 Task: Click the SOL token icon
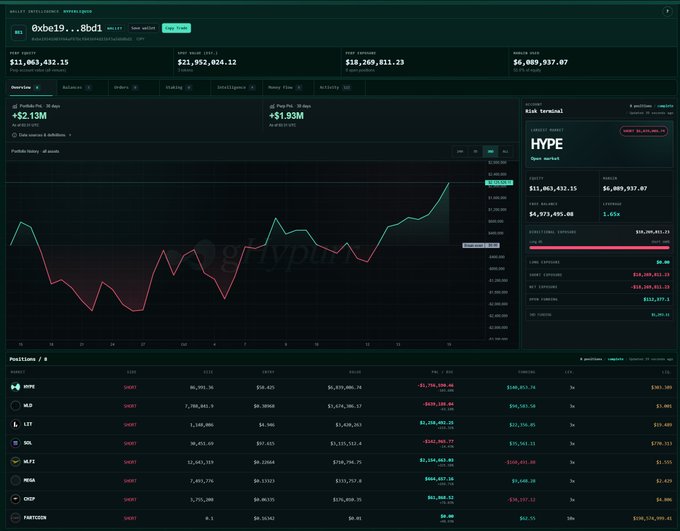click(x=15, y=443)
